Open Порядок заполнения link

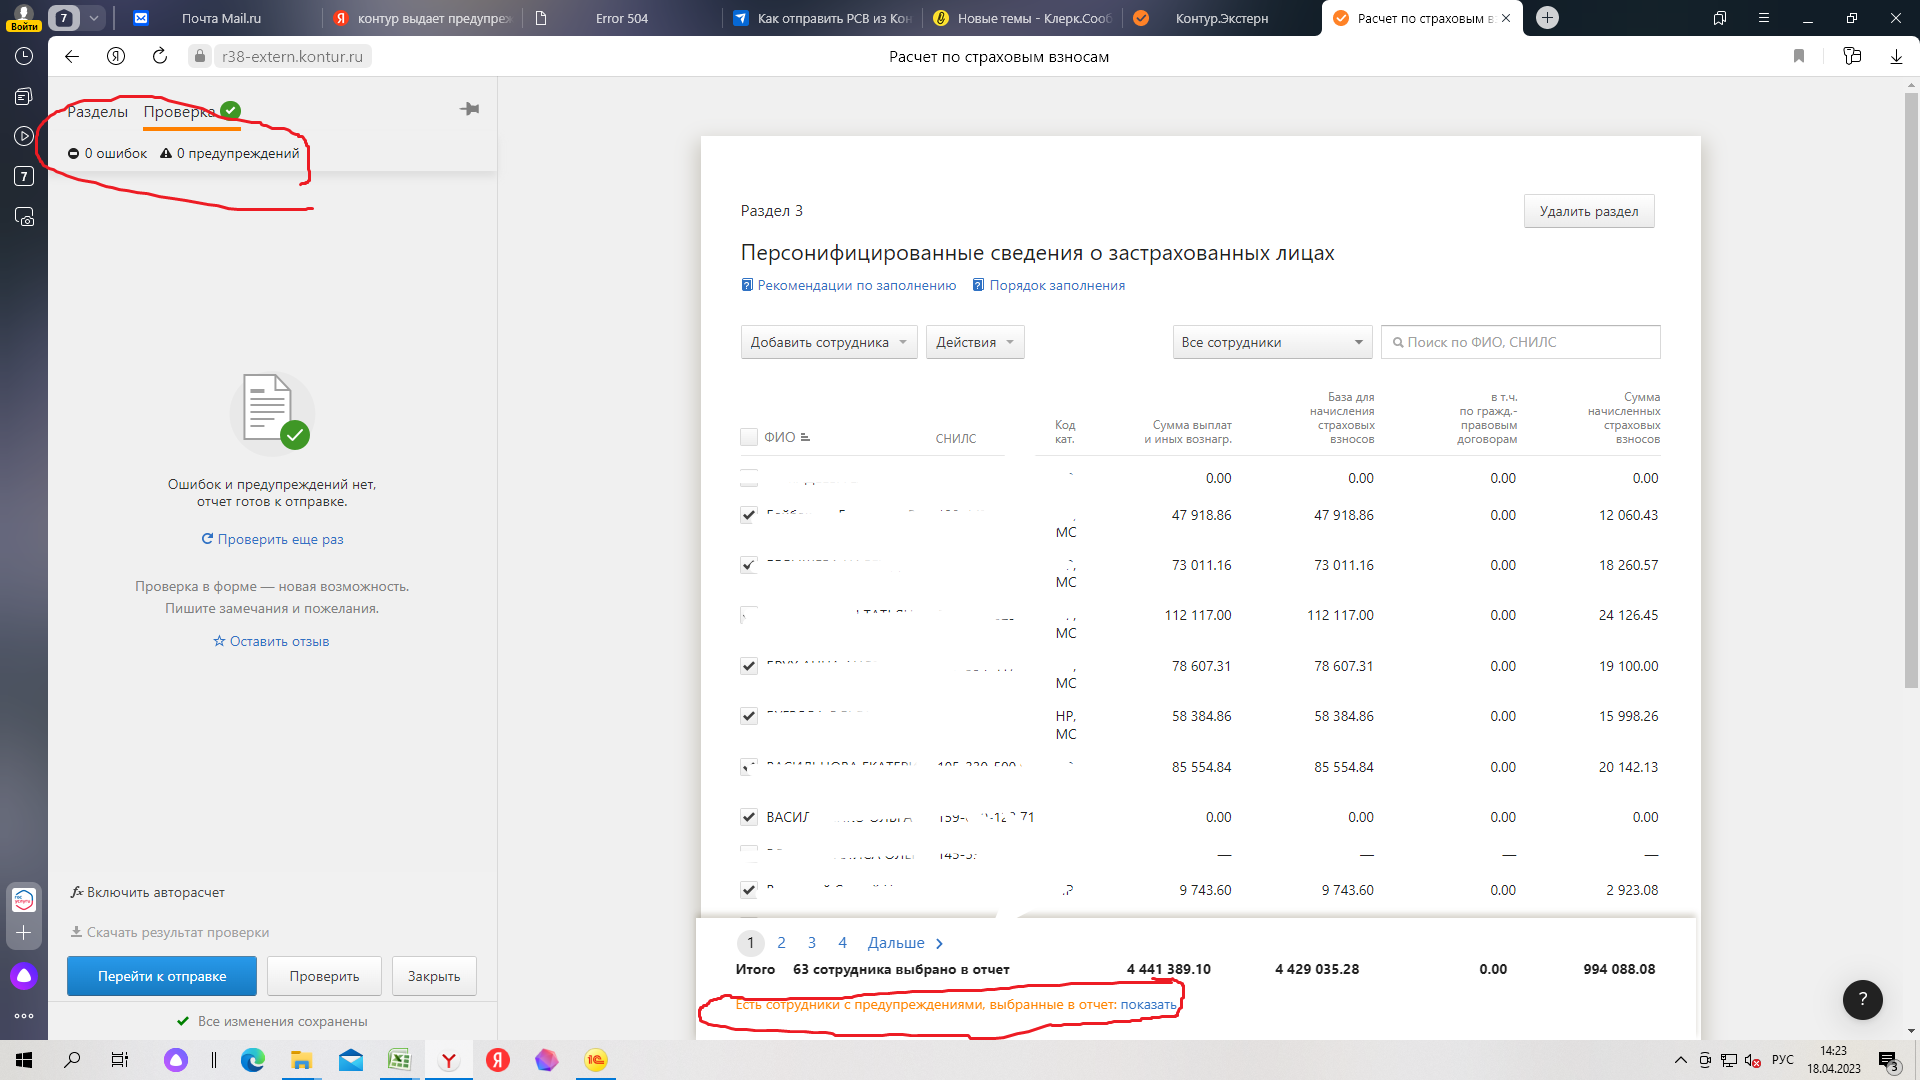pyautogui.click(x=1049, y=285)
